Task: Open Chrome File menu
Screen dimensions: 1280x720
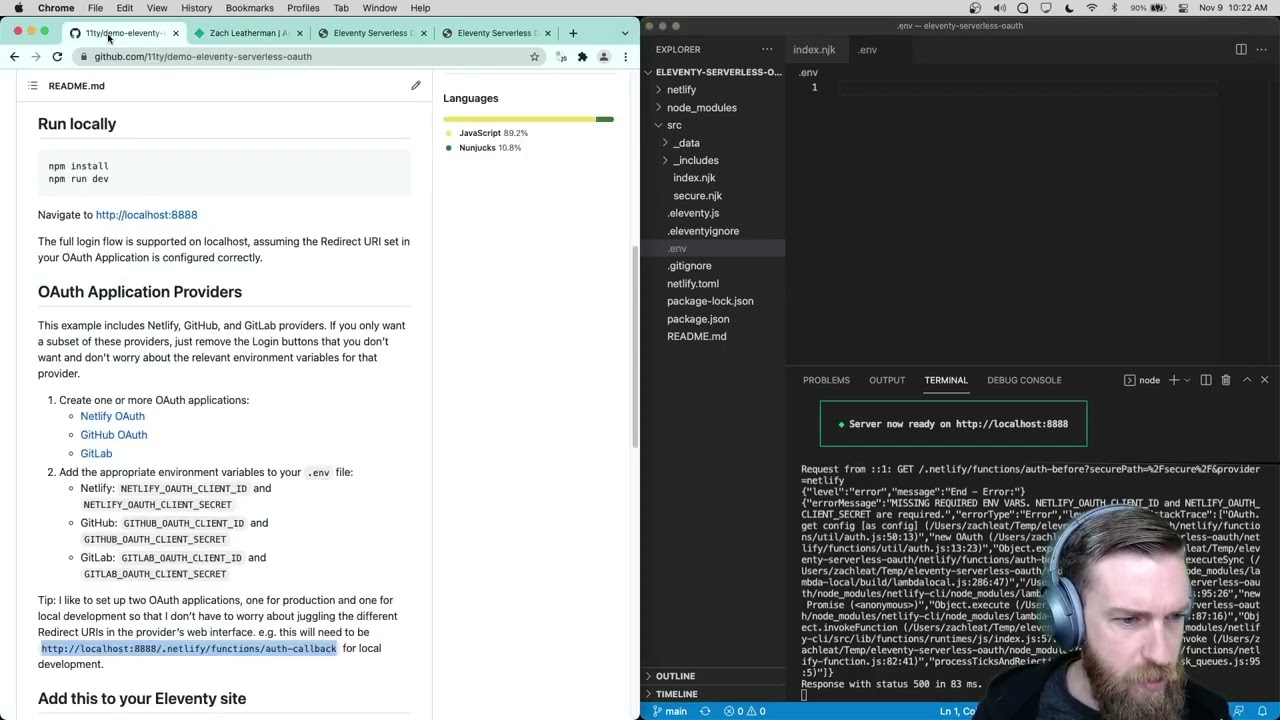Action: (x=95, y=8)
